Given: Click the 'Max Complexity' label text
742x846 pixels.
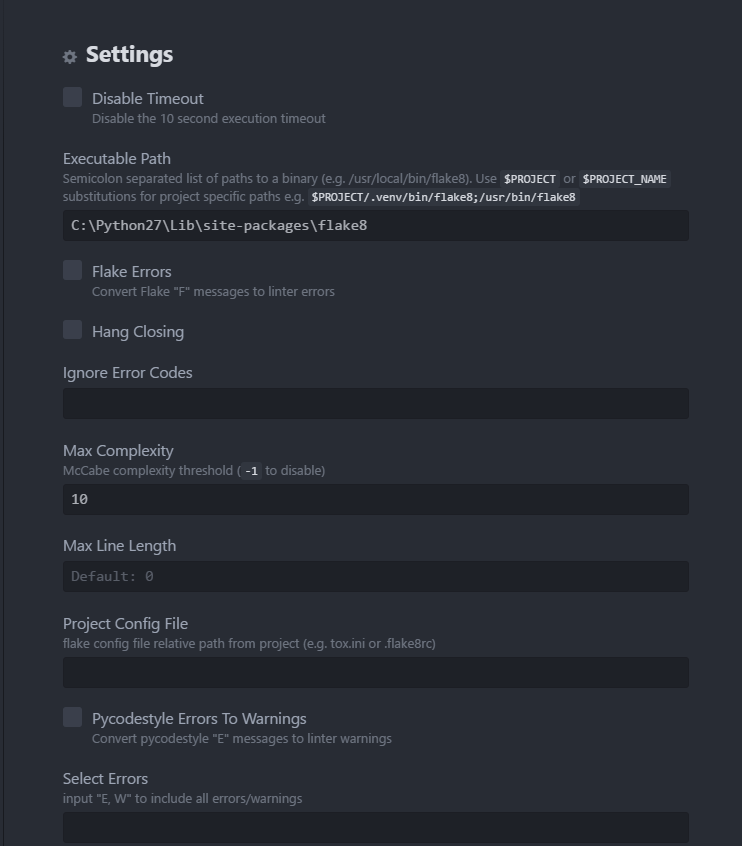Looking at the screenshot, I should pos(118,450).
